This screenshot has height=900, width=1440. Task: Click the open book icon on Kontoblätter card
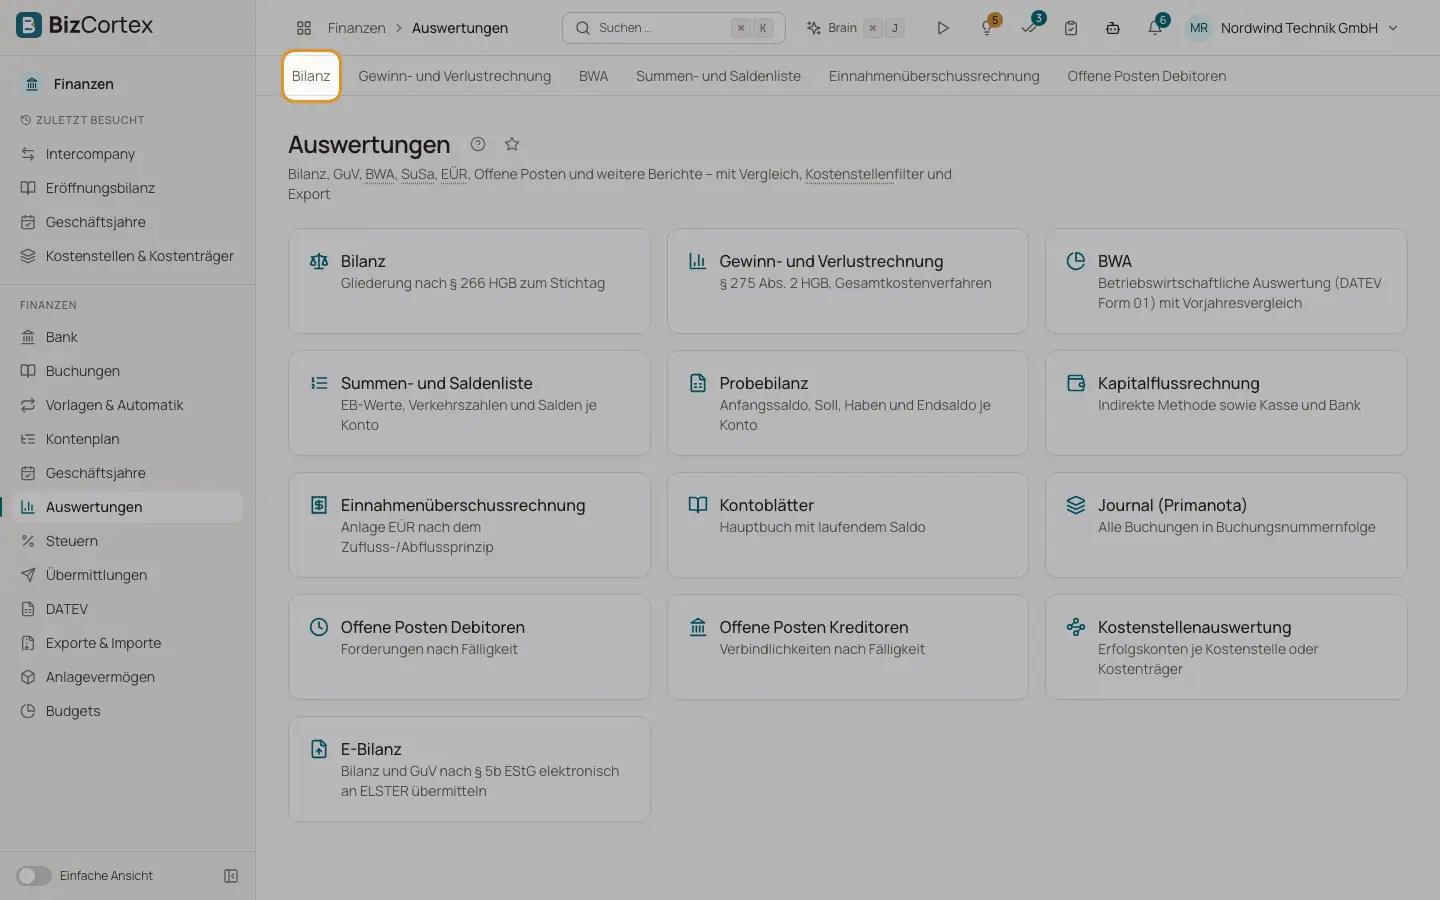698,505
